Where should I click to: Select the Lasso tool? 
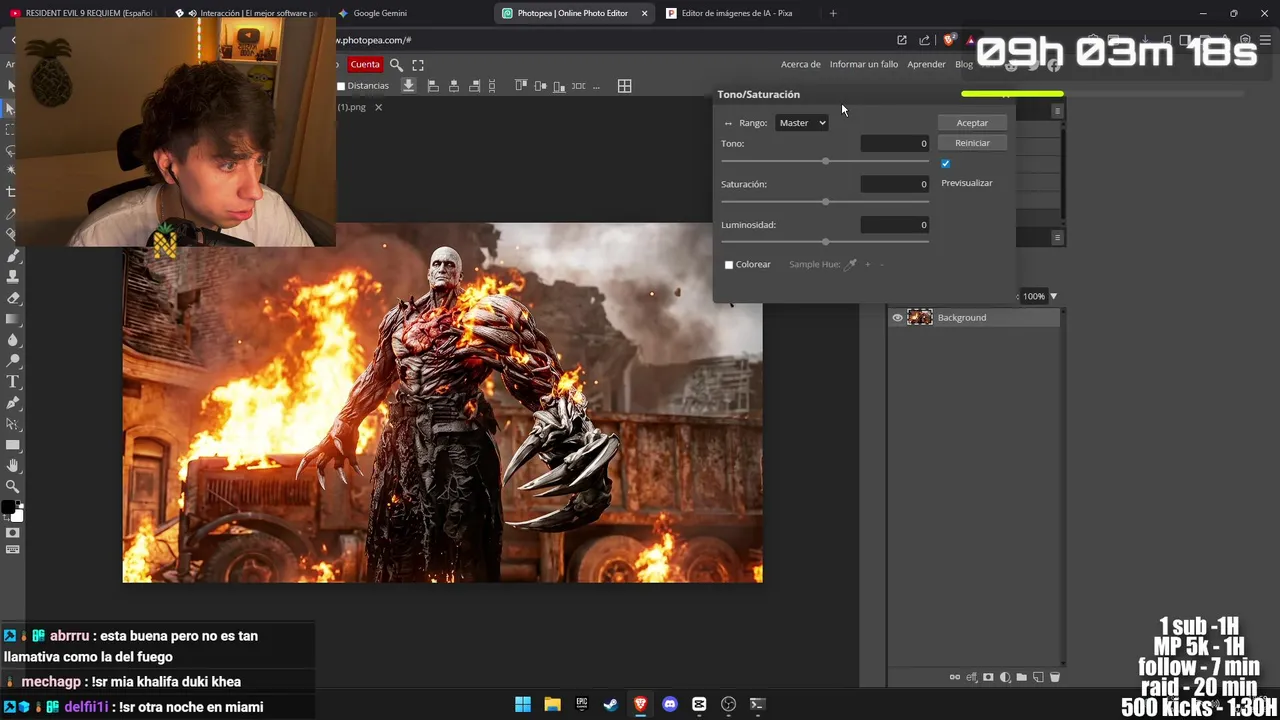pos(12,150)
